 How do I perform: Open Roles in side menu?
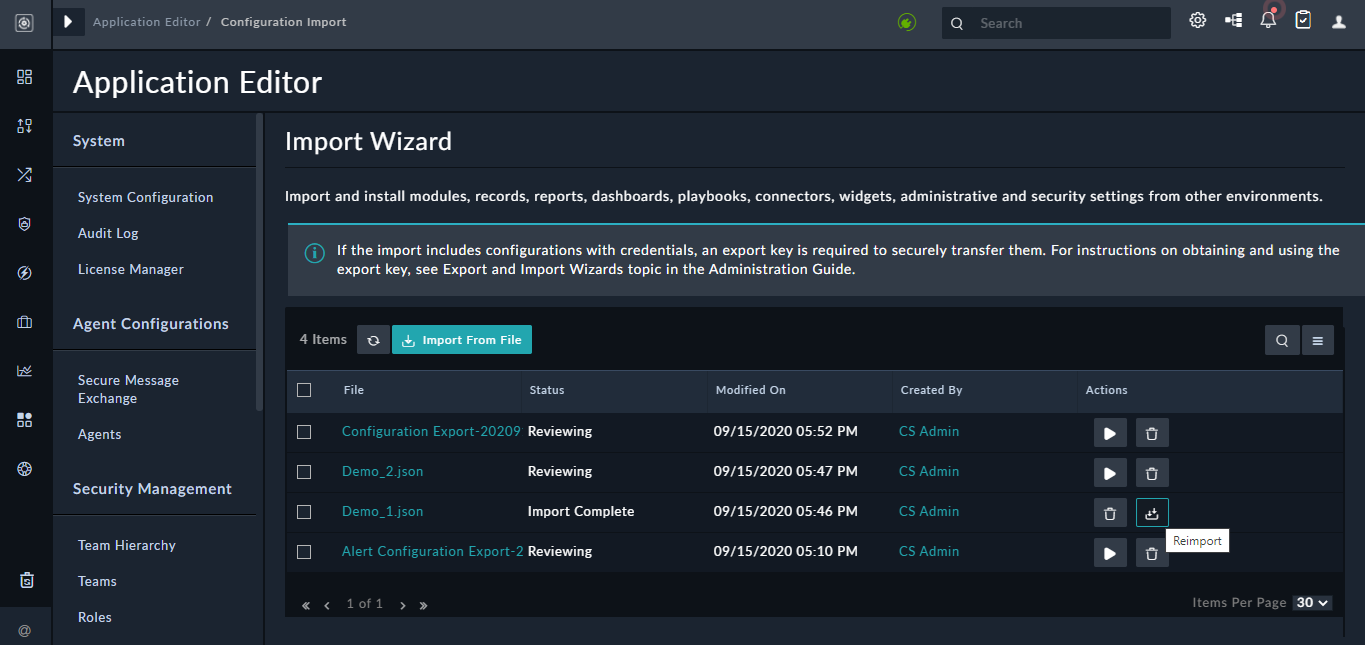[95, 618]
